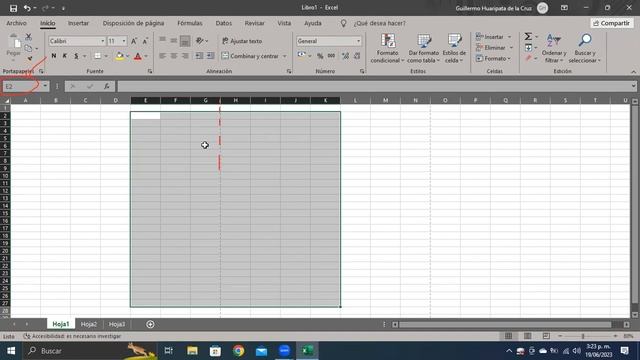Toggle underline formatting S
Screen dimensions: 640x360
pos(76,56)
